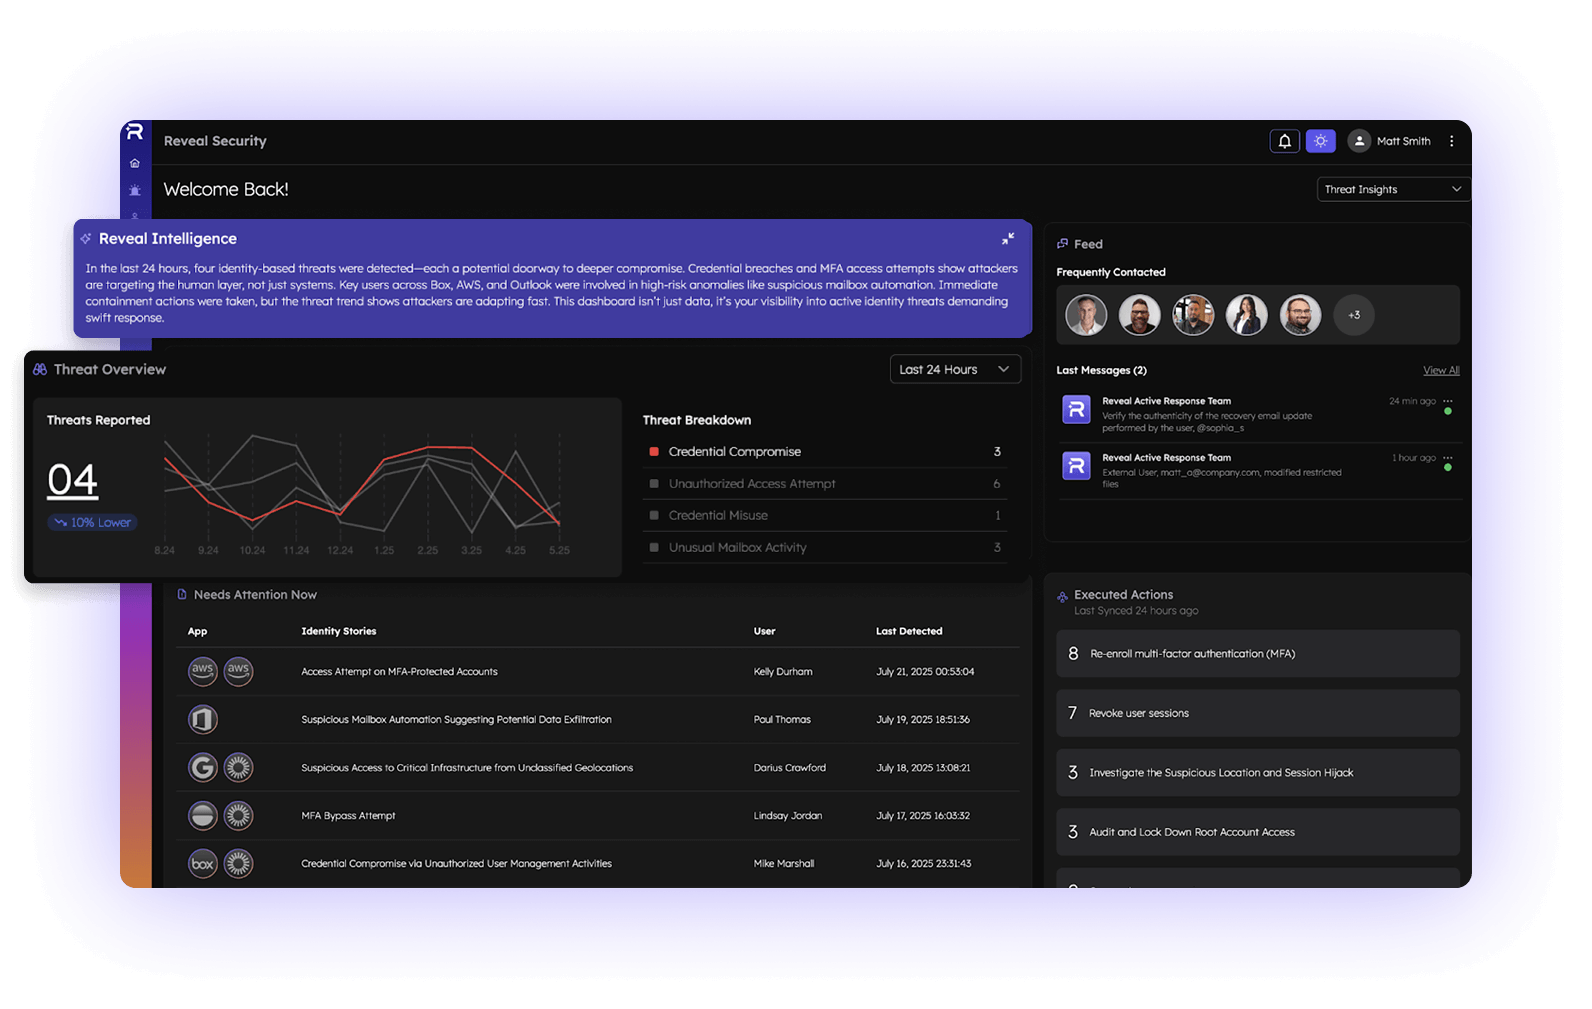Image resolution: width=1592 pixels, height=1009 pixels.
Task: Click the bug threat icon in the sidebar
Action: [x=135, y=190]
